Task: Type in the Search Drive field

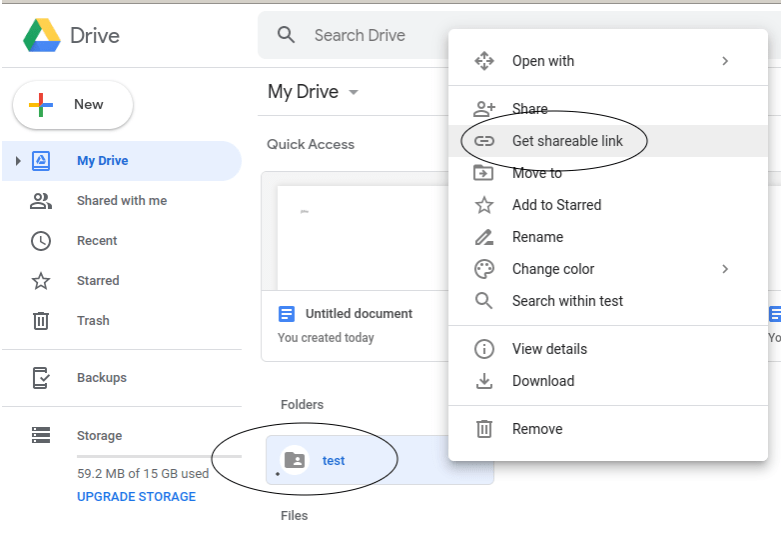Action: click(370, 35)
